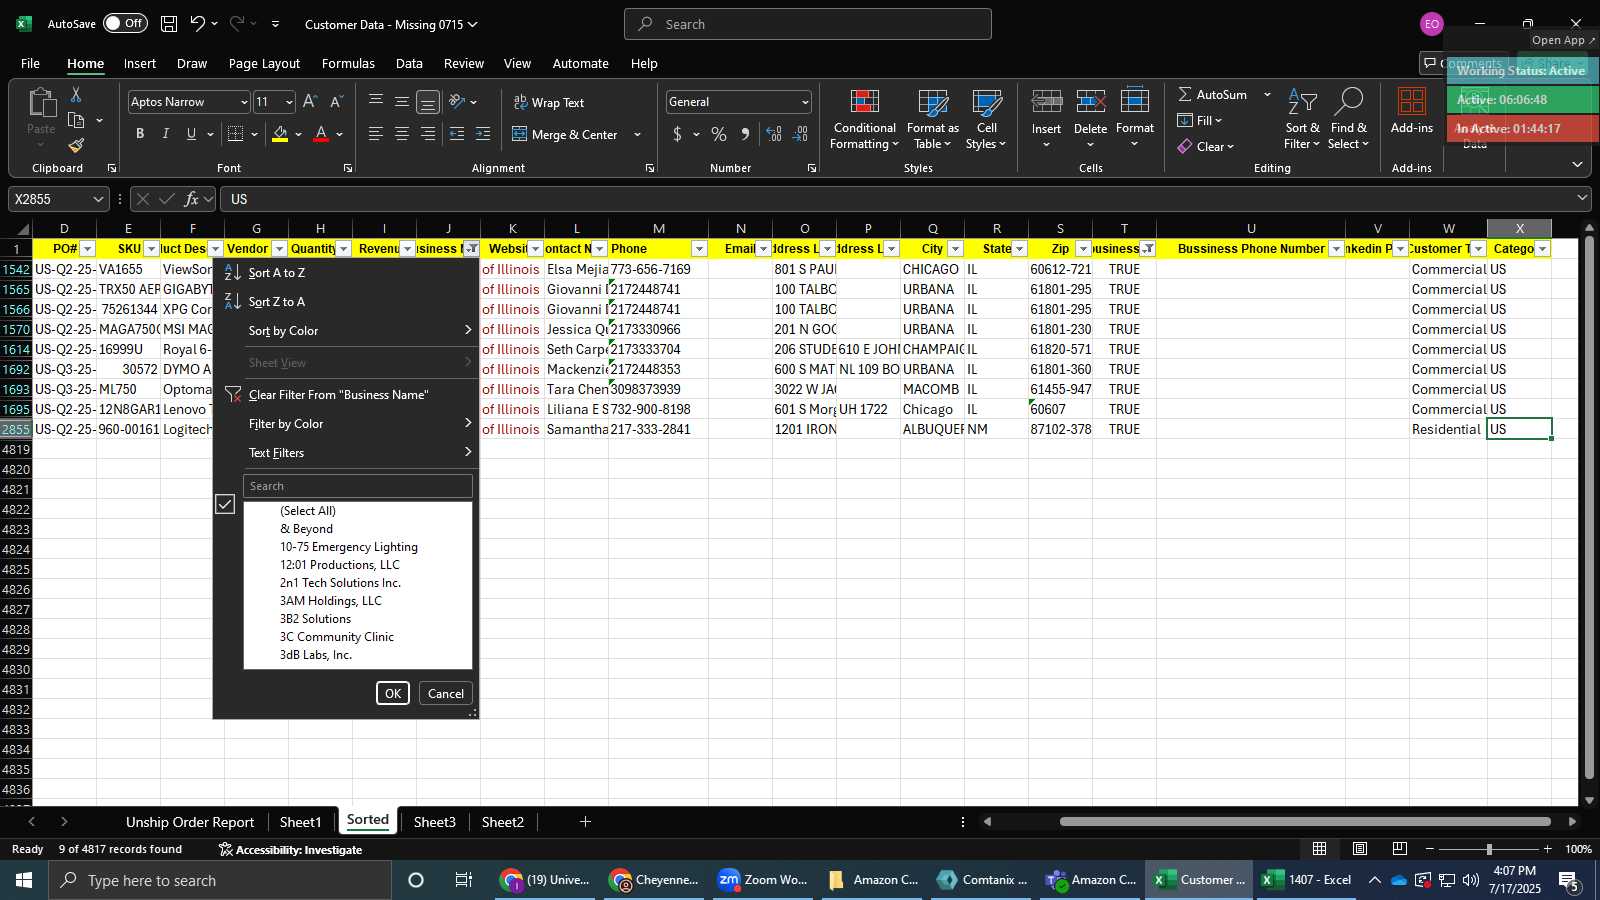Open the General number format dropdown

click(805, 102)
